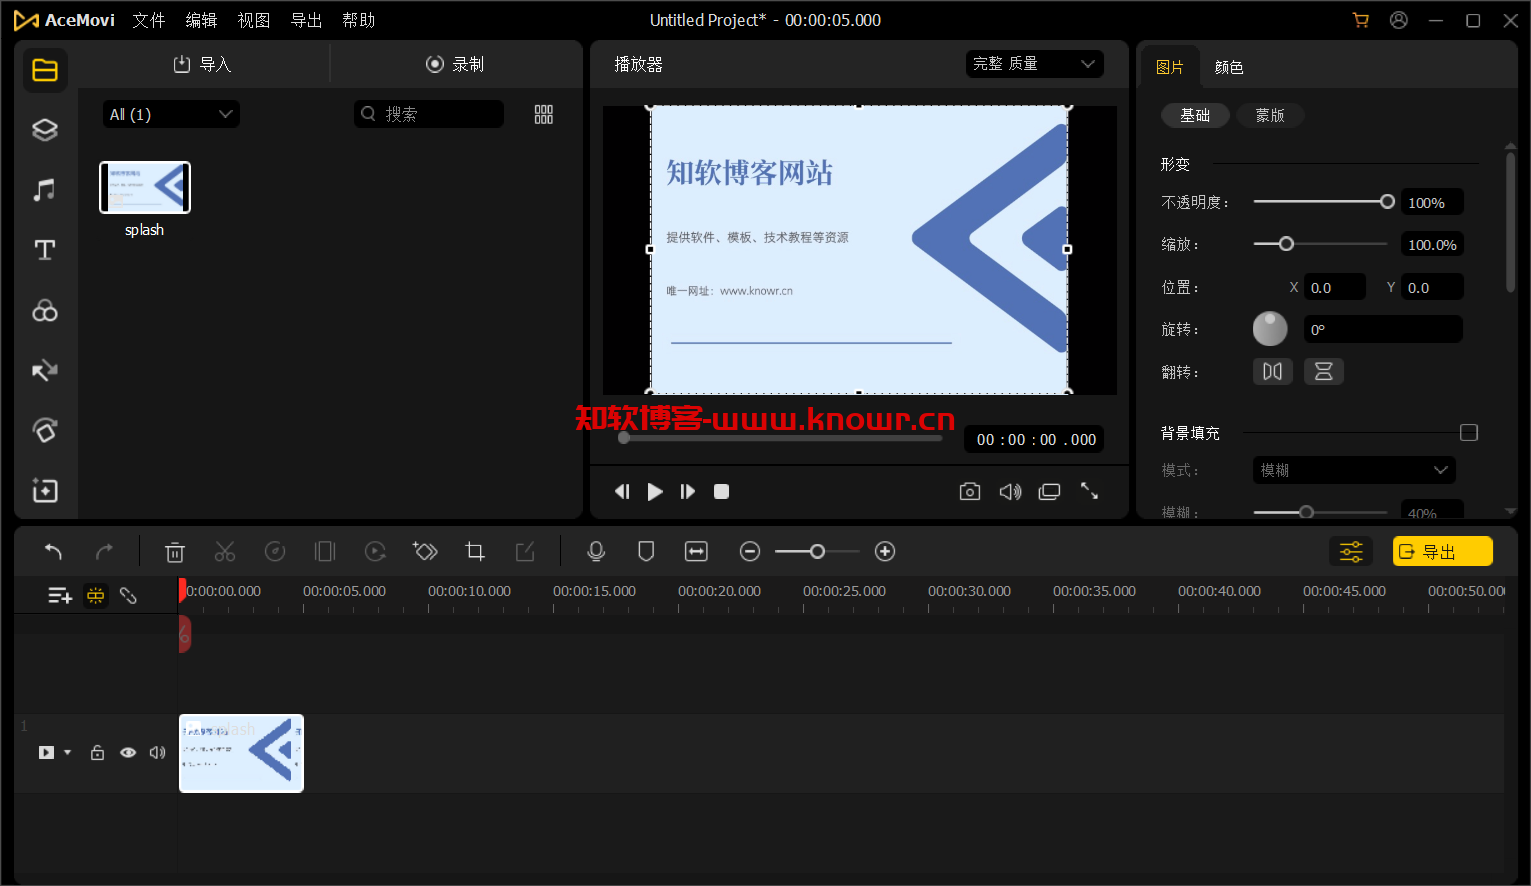Stop playback with square button
Screen dimensions: 1531x886
(721, 491)
